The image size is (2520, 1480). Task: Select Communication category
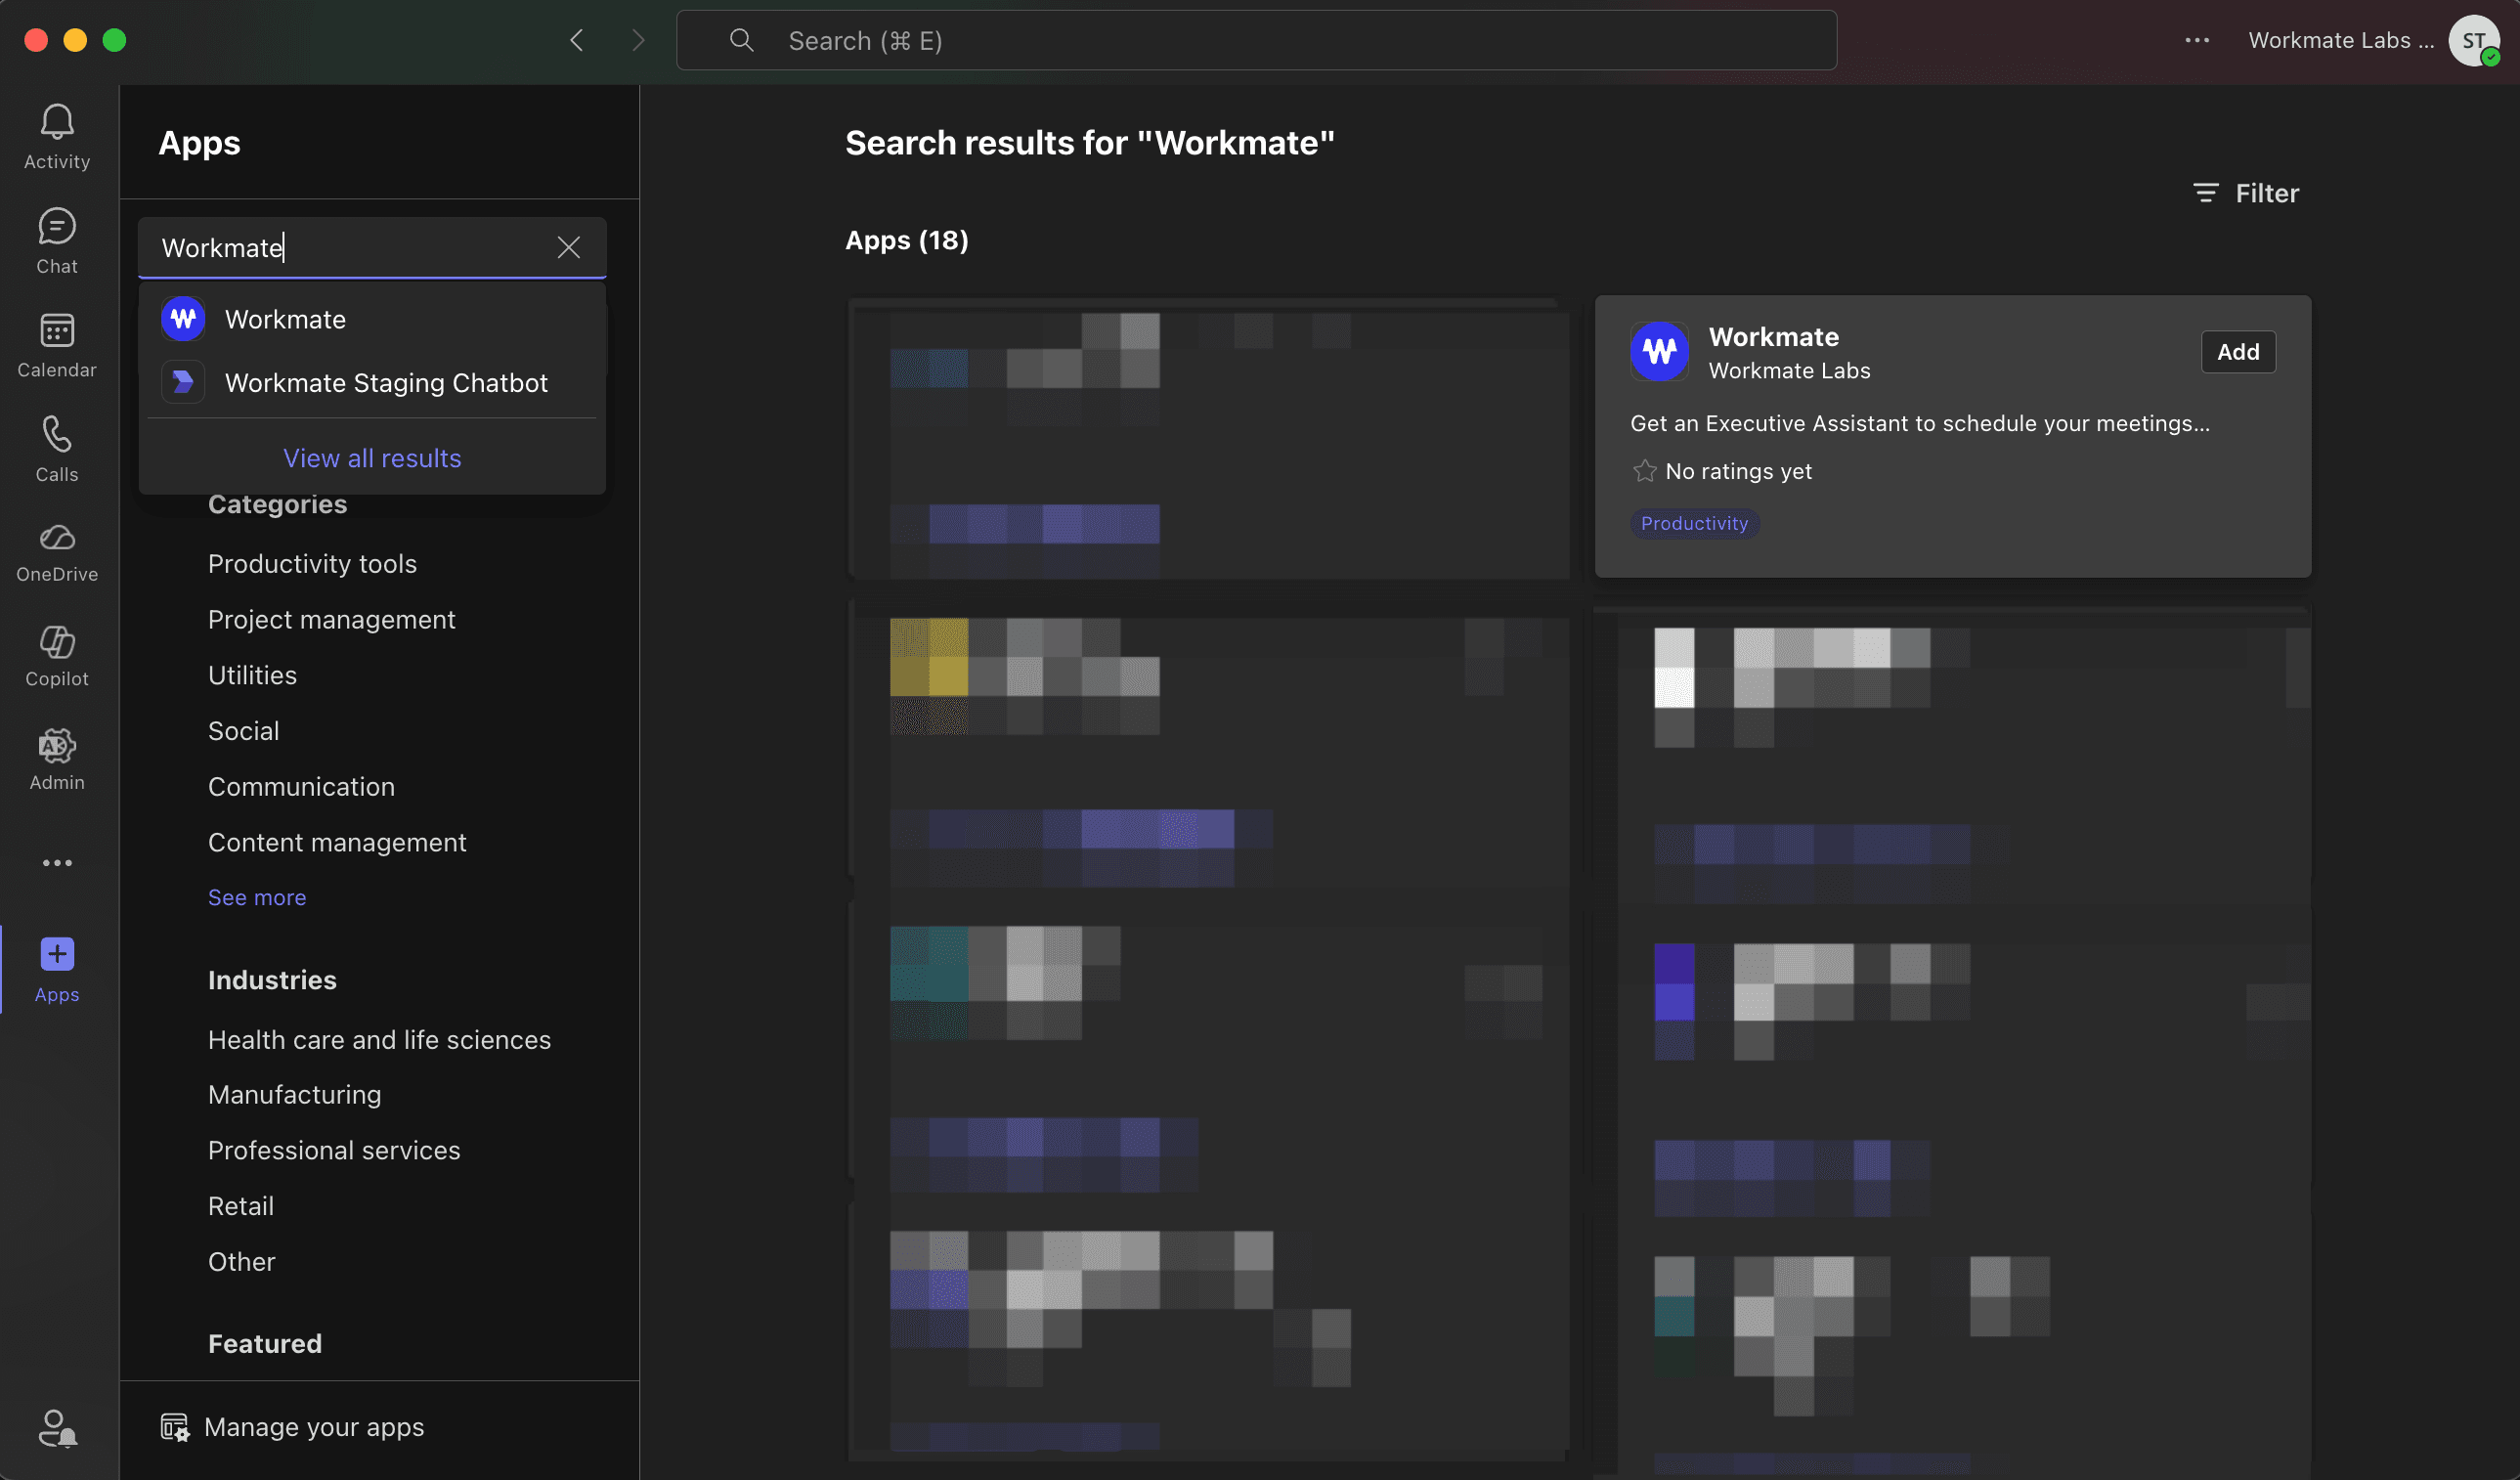(x=301, y=787)
